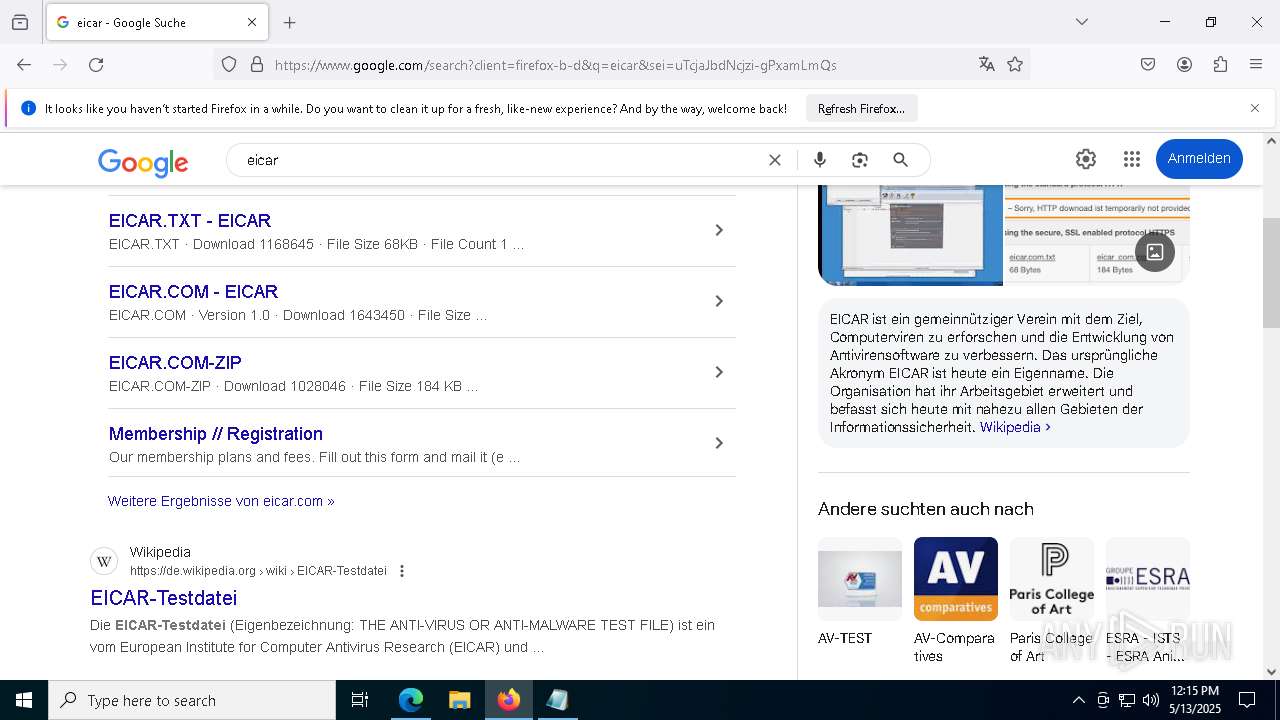This screenshot has height=720, width=1280.
Task: Expand the Membership // Registration chevron
Action: (718, 443)
